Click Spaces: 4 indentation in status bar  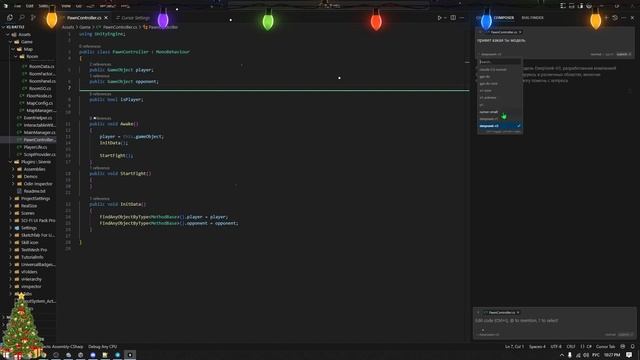click(537, 347)
